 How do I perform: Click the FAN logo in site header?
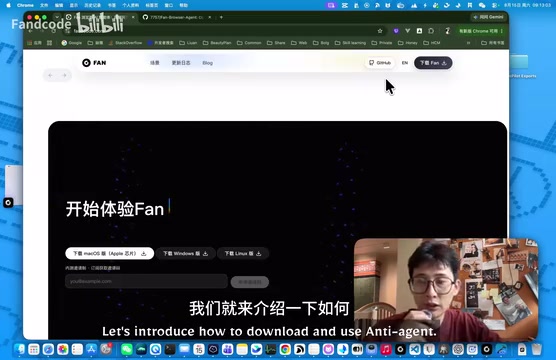94,63
